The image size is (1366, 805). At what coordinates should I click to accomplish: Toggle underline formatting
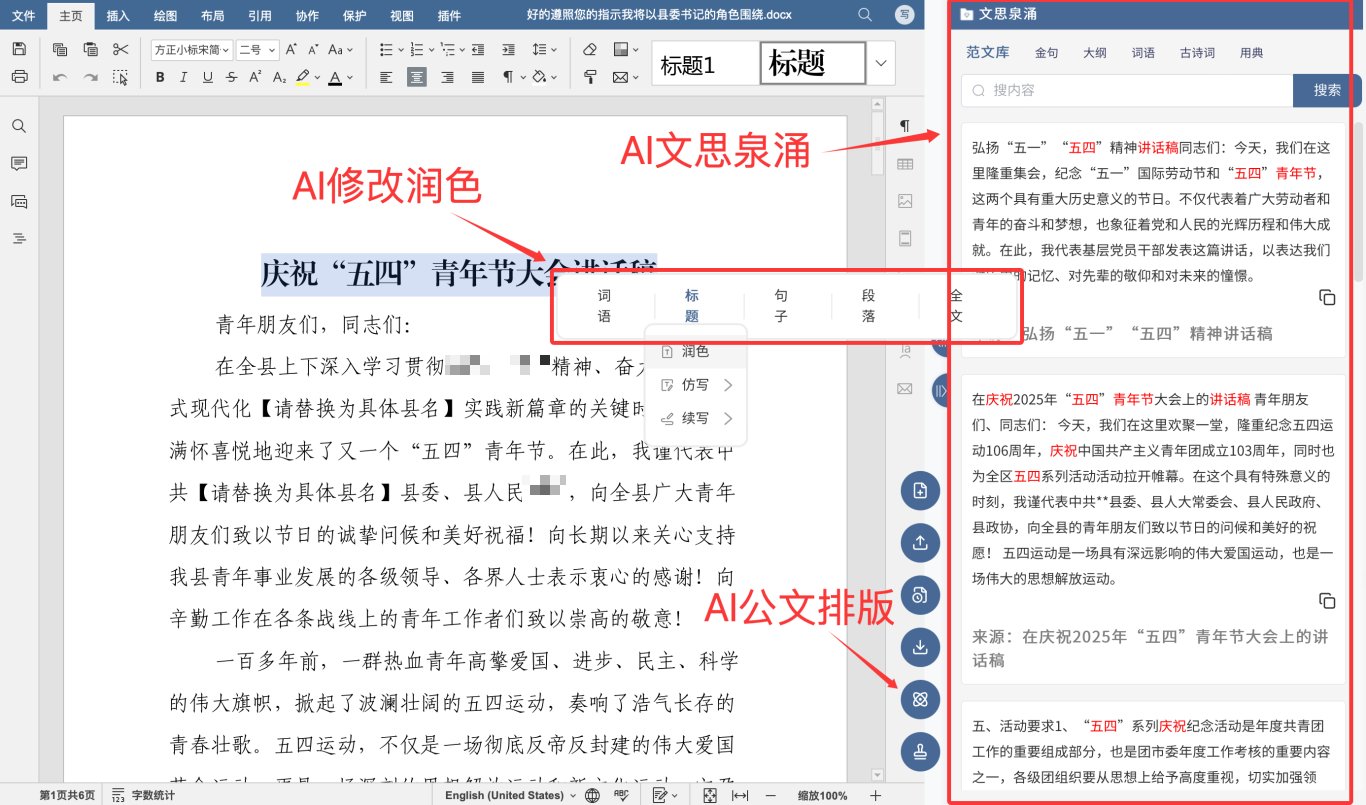click(208, 77)
